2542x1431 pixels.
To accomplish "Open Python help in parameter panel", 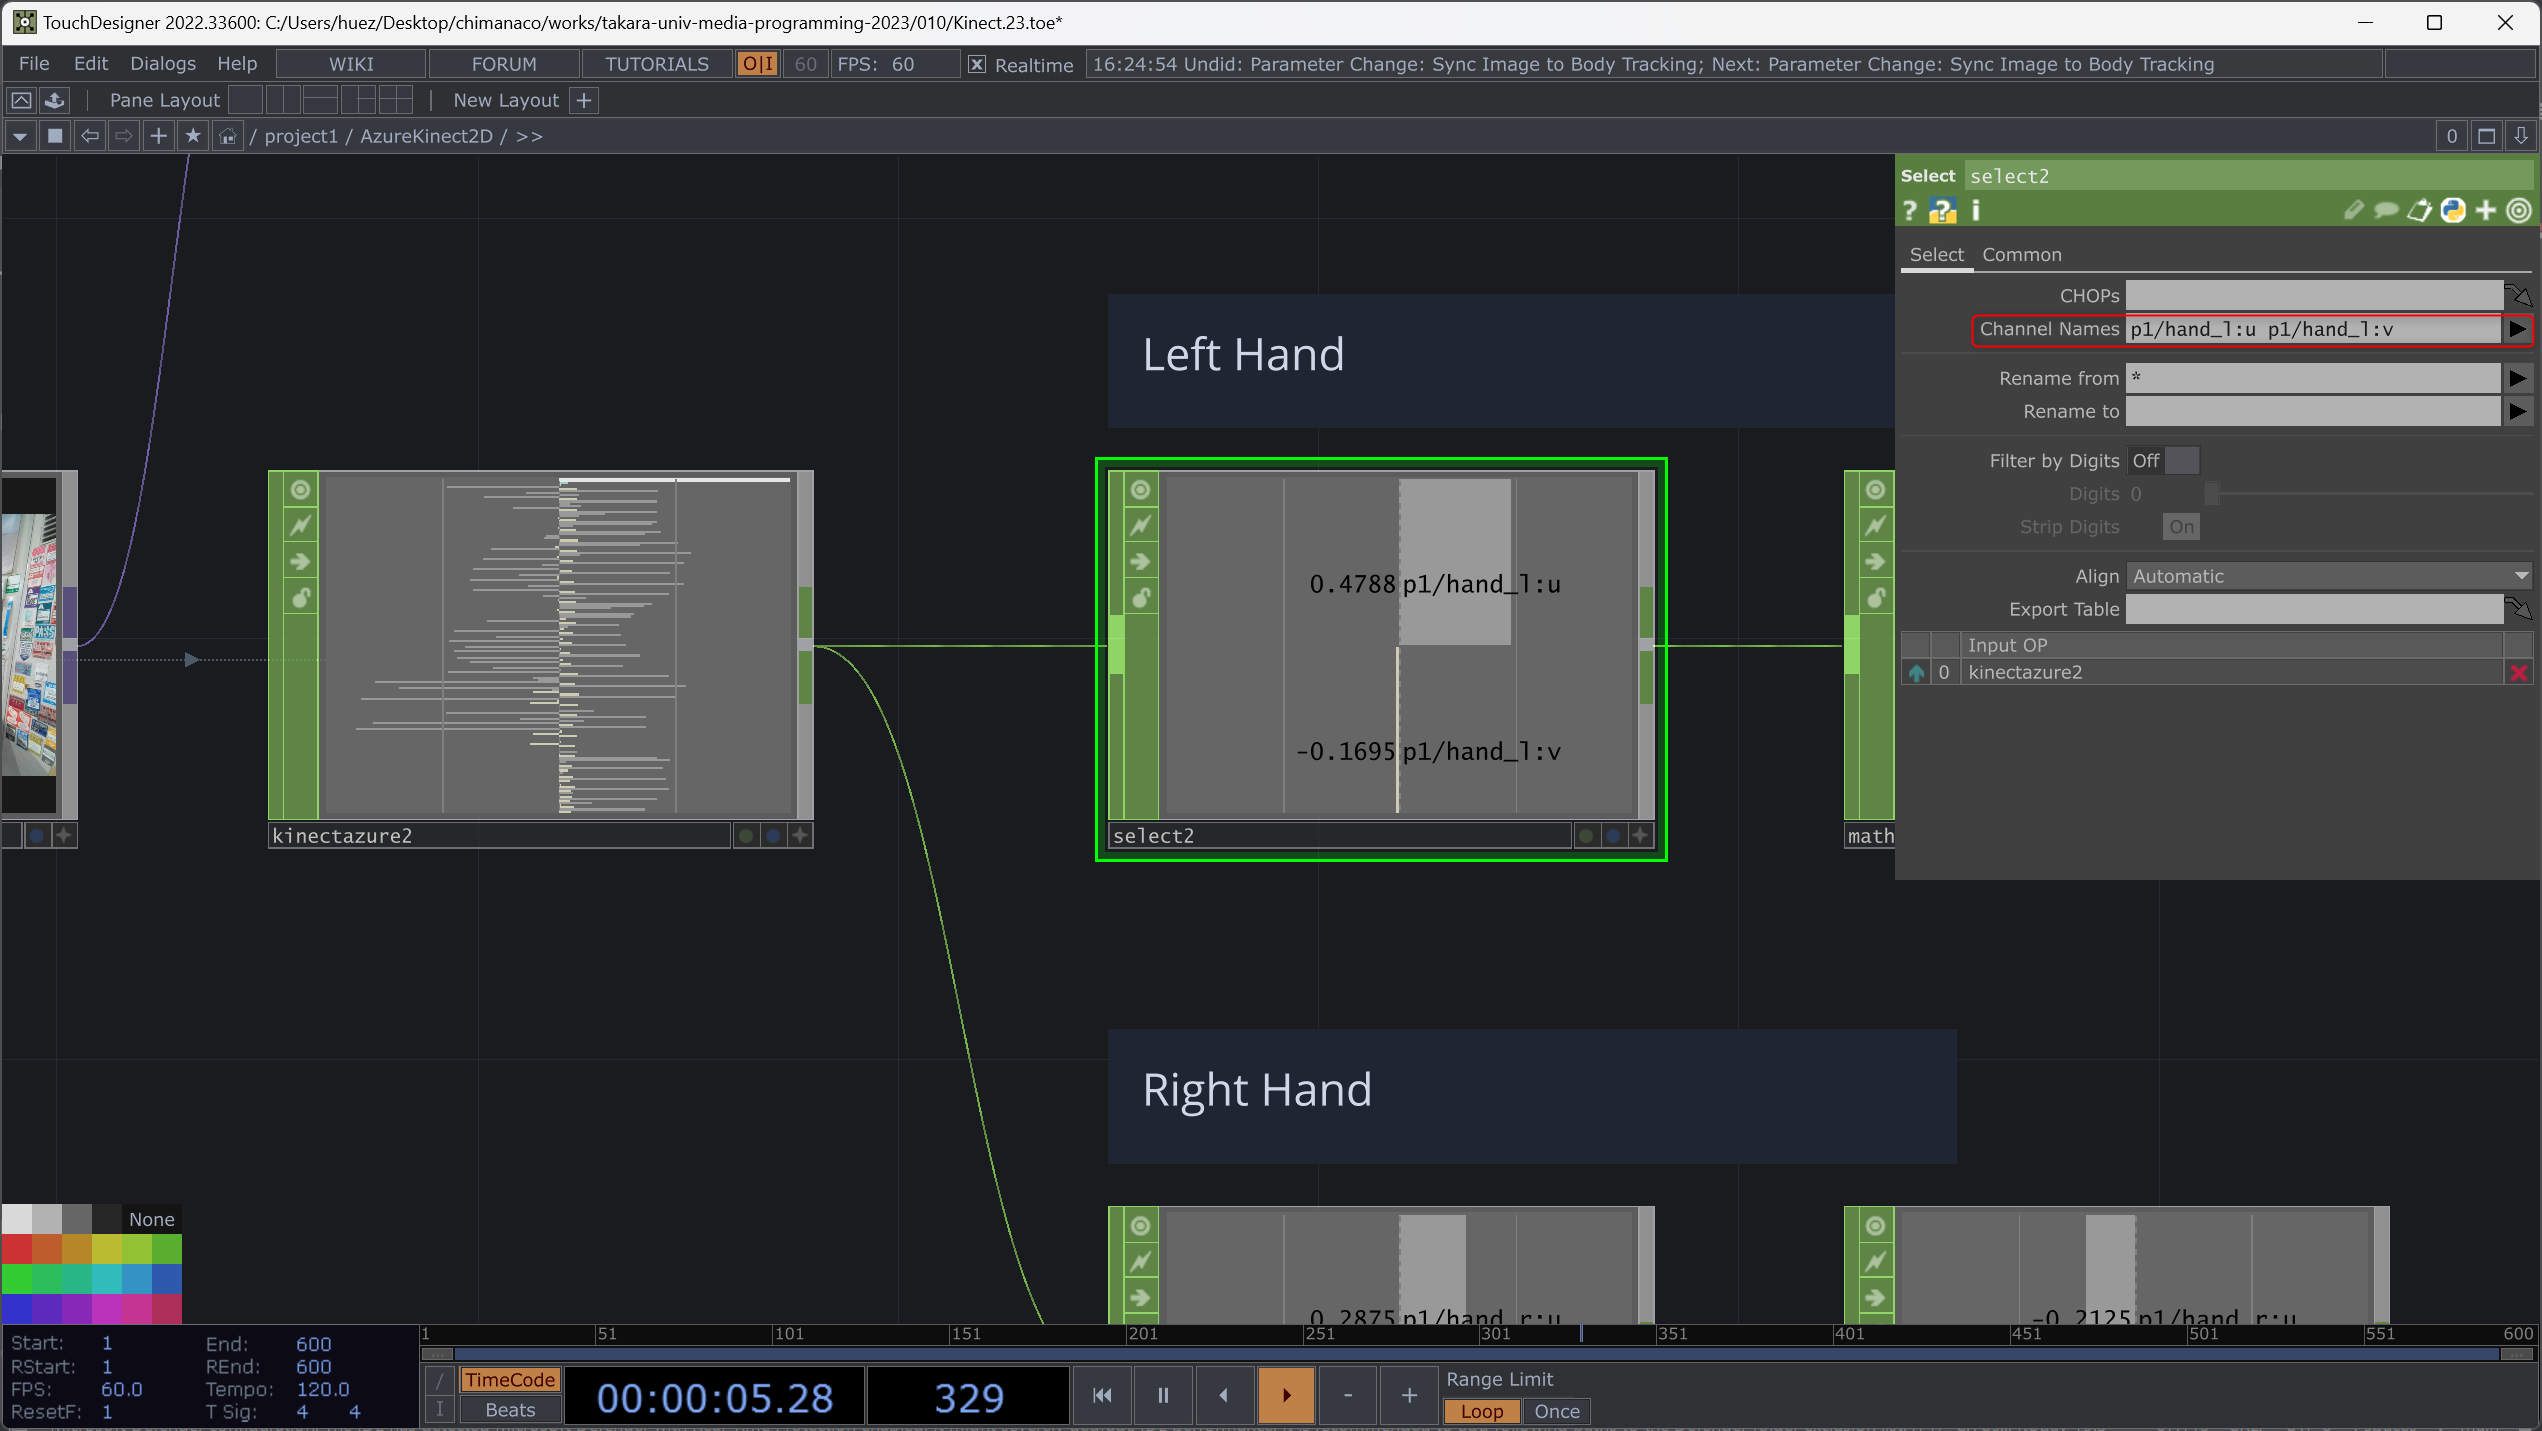I will (x=1942, y=211).
